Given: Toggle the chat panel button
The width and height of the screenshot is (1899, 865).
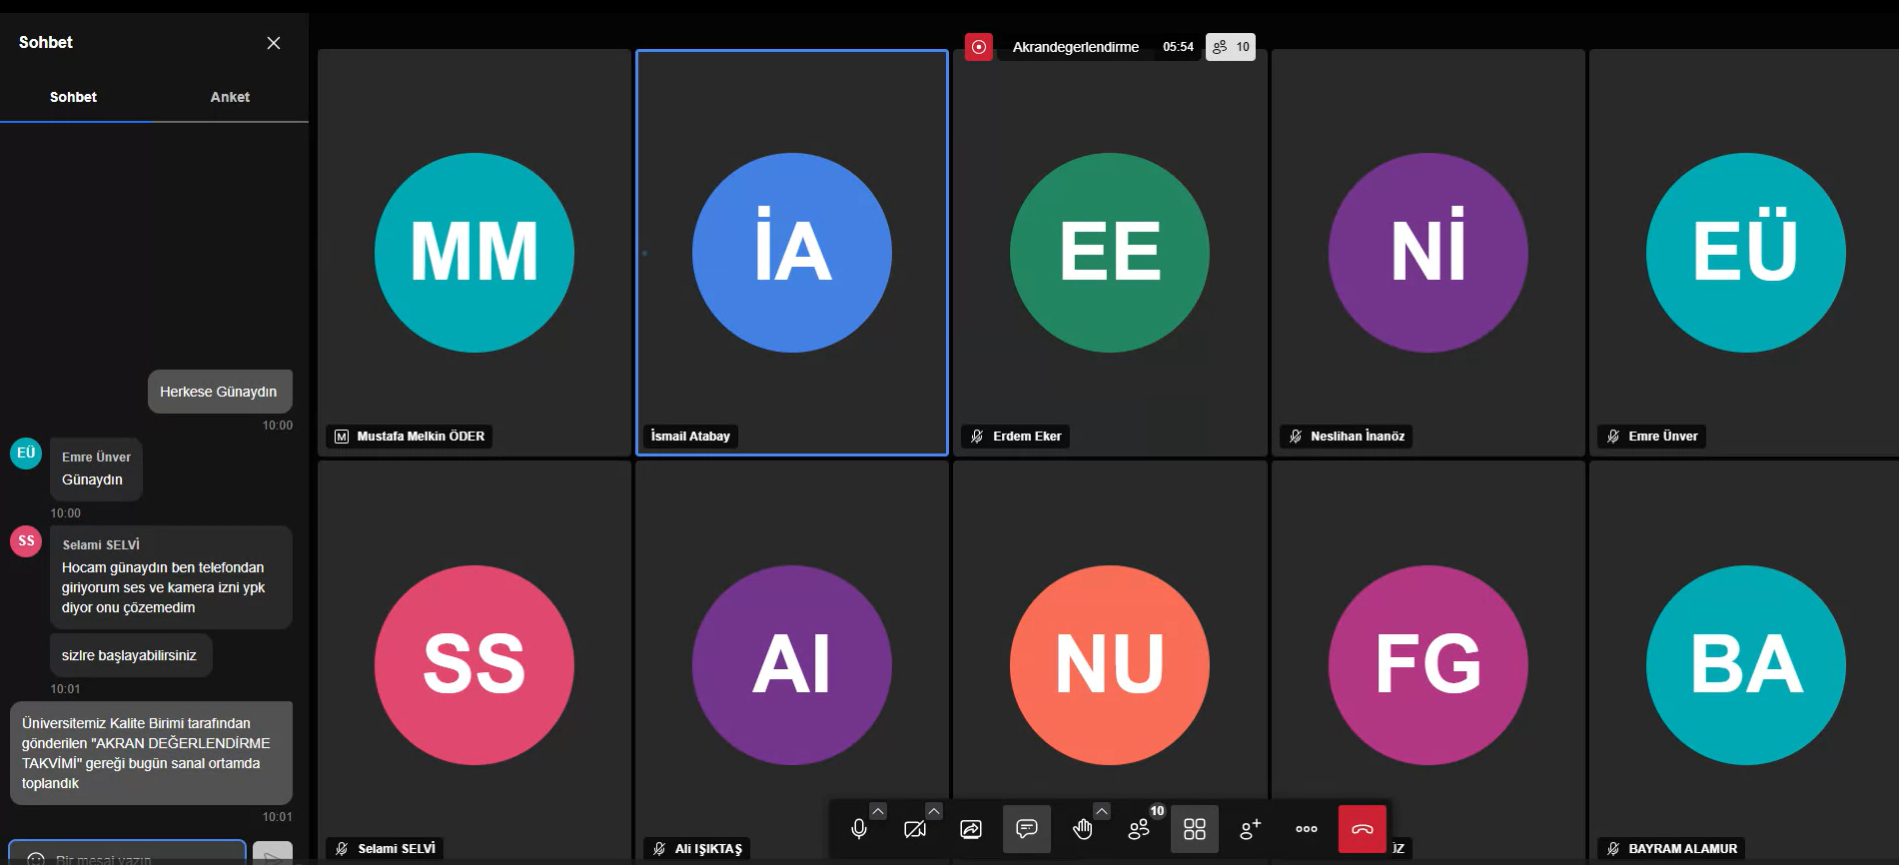Looking at the screenshot, I should [1027, 829].
